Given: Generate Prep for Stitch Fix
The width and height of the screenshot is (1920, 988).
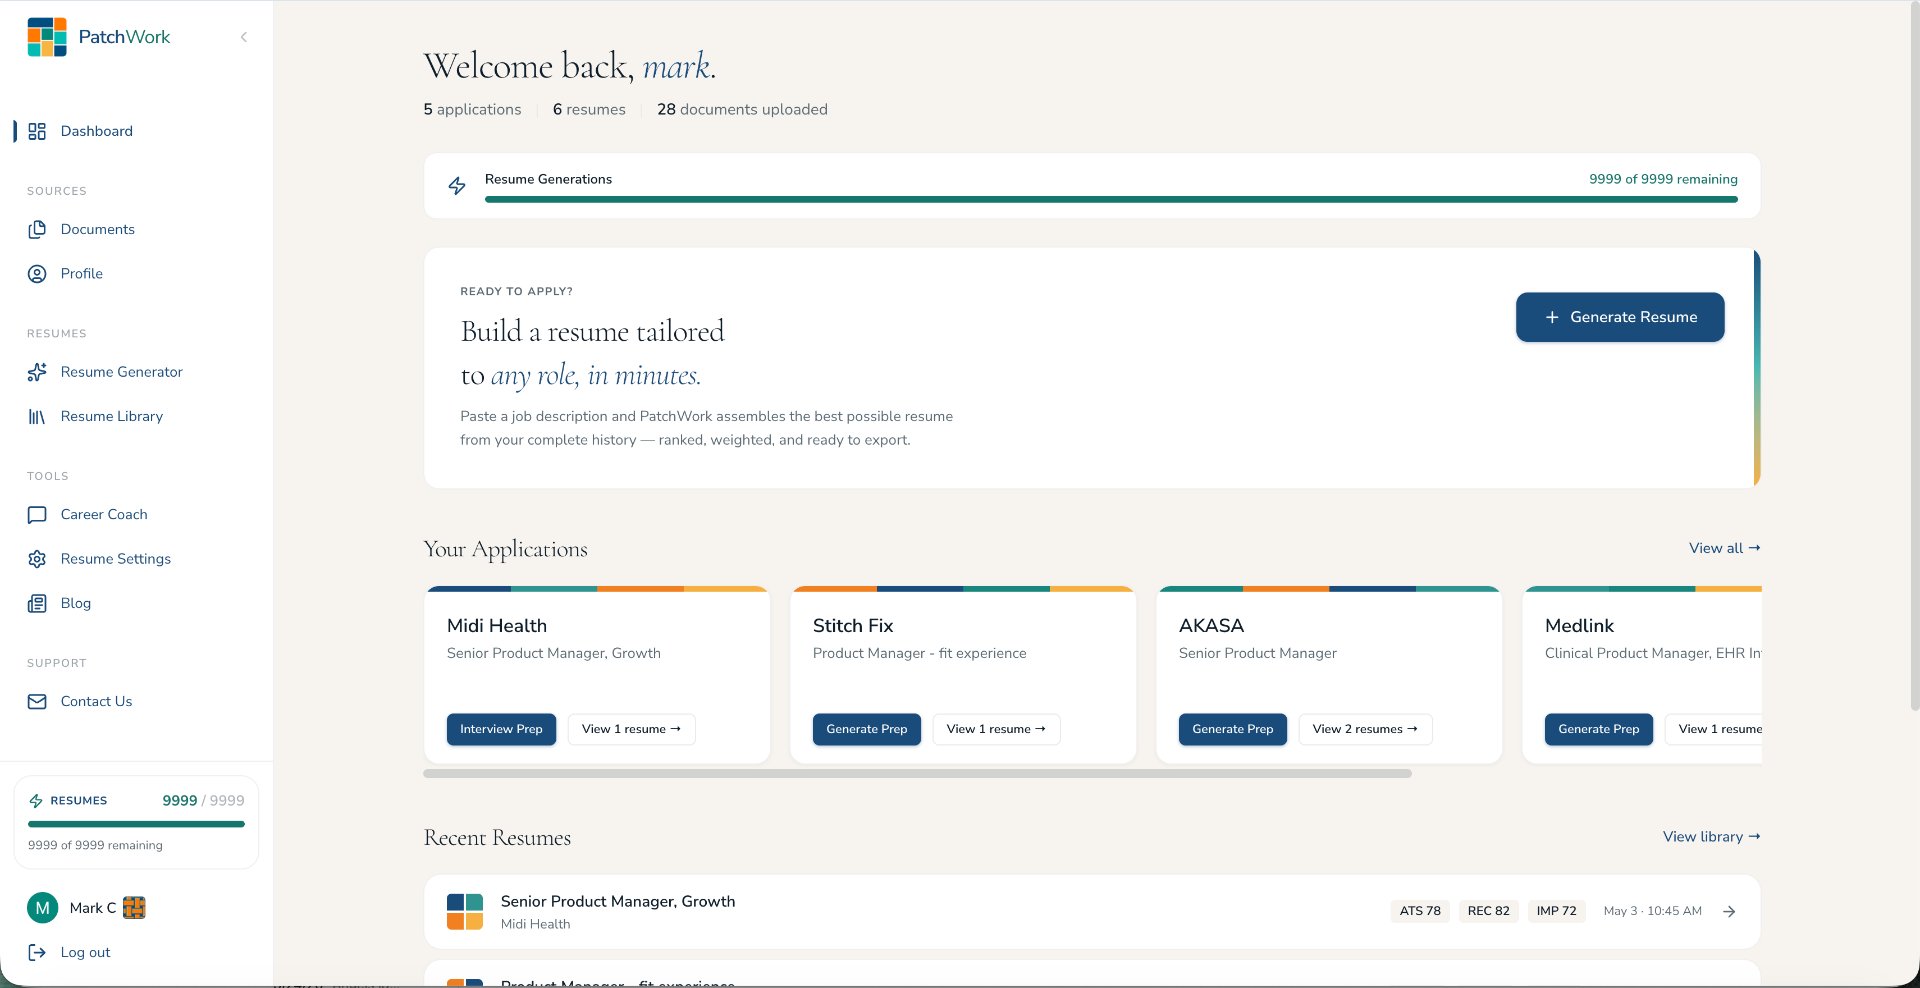Looking at the screenshot, I should pos(867,729).
